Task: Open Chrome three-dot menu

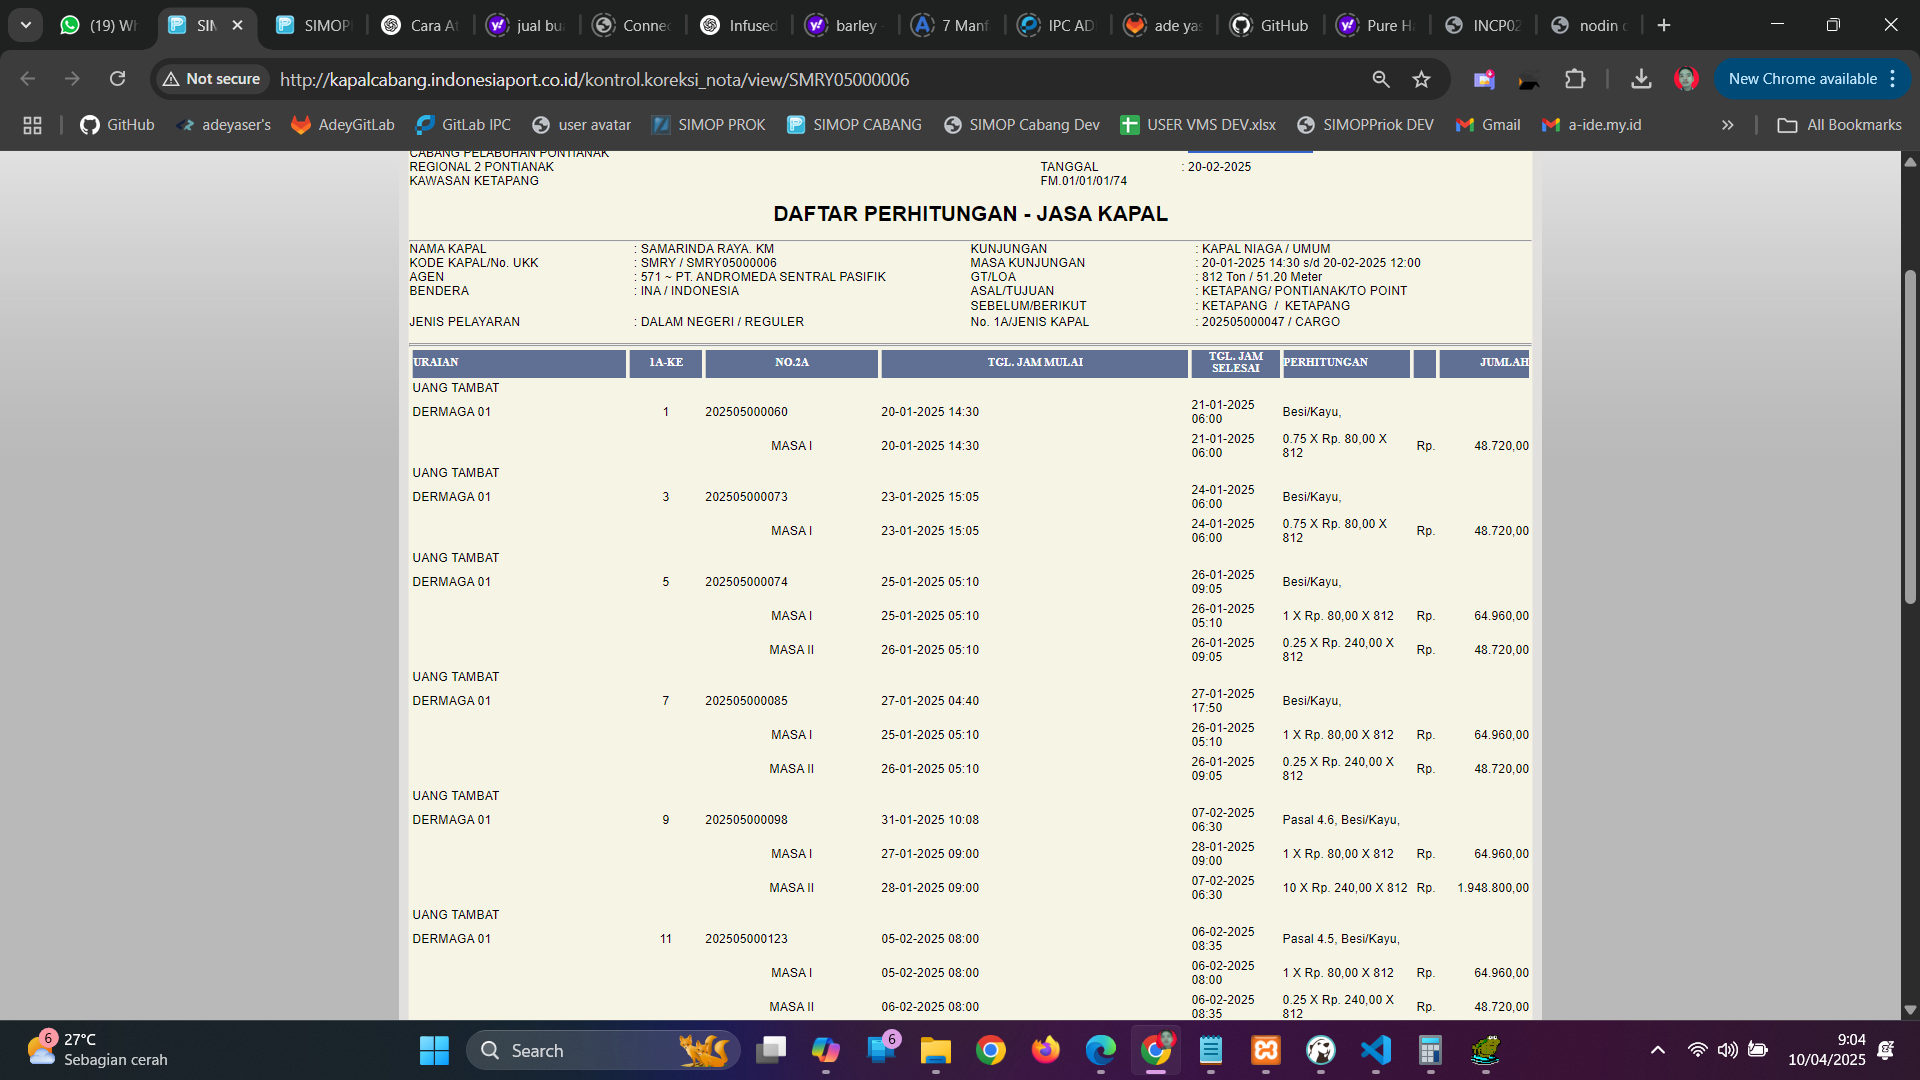Action: pos(1893,79)
